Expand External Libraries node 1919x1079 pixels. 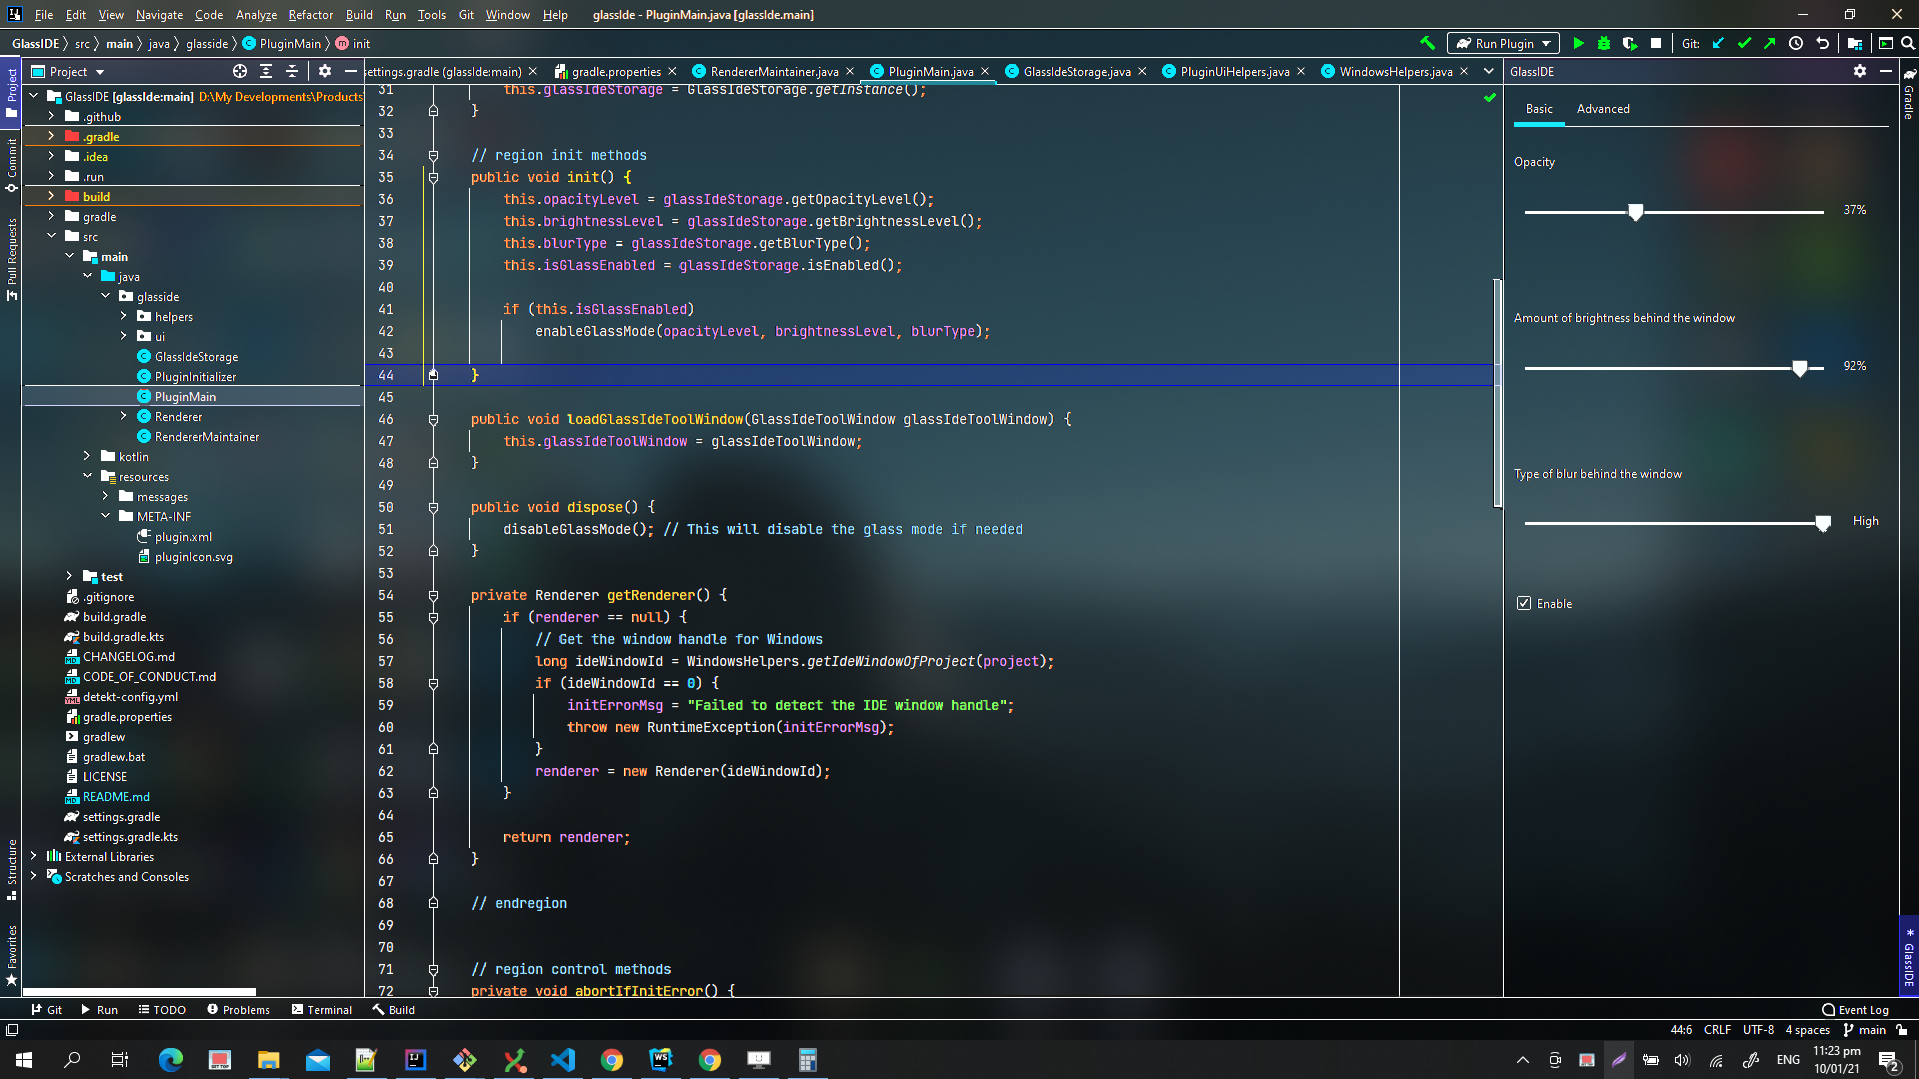tap(33, 856)
